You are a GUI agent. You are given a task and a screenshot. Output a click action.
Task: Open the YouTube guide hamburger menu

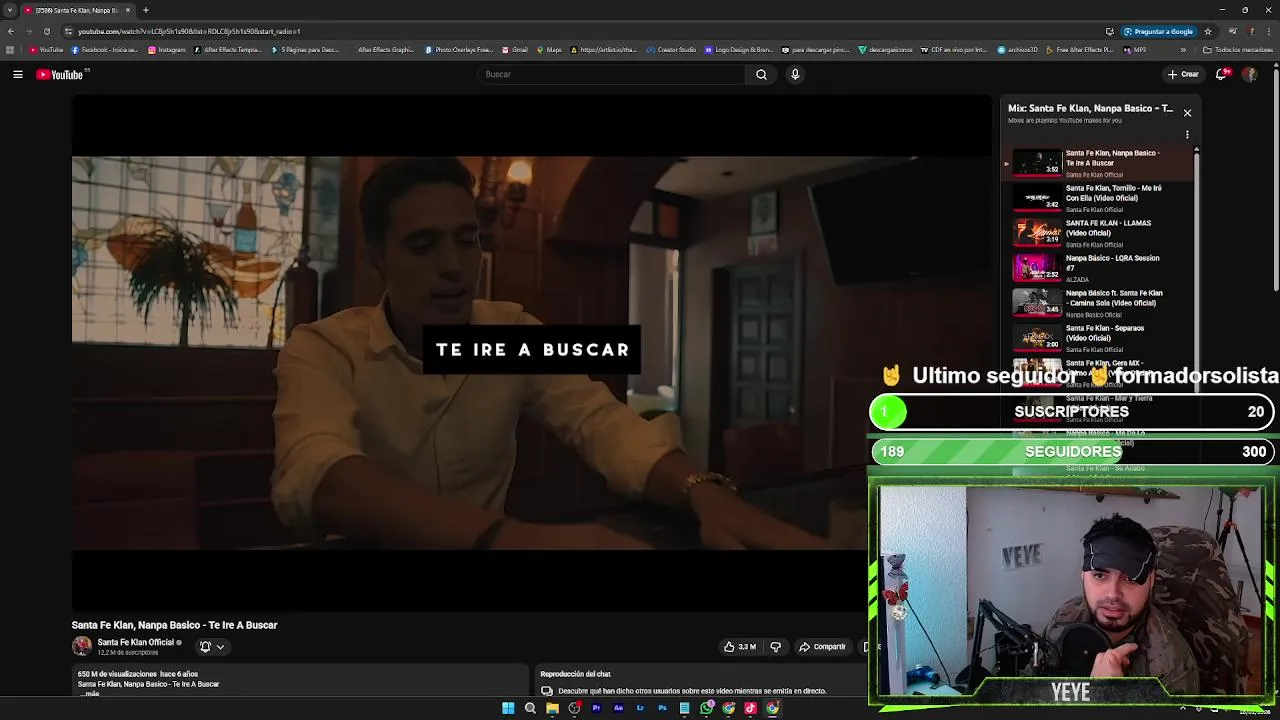[18, 74]
